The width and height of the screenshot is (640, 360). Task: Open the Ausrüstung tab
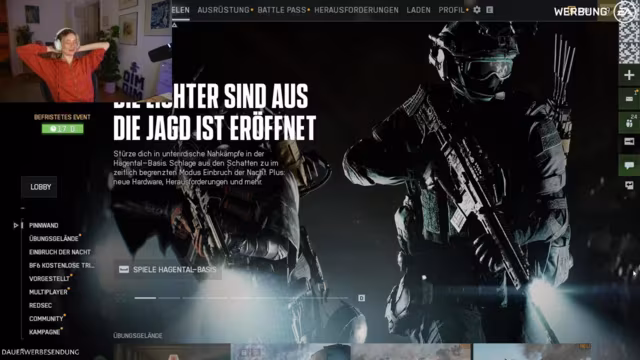click(223, 10)
